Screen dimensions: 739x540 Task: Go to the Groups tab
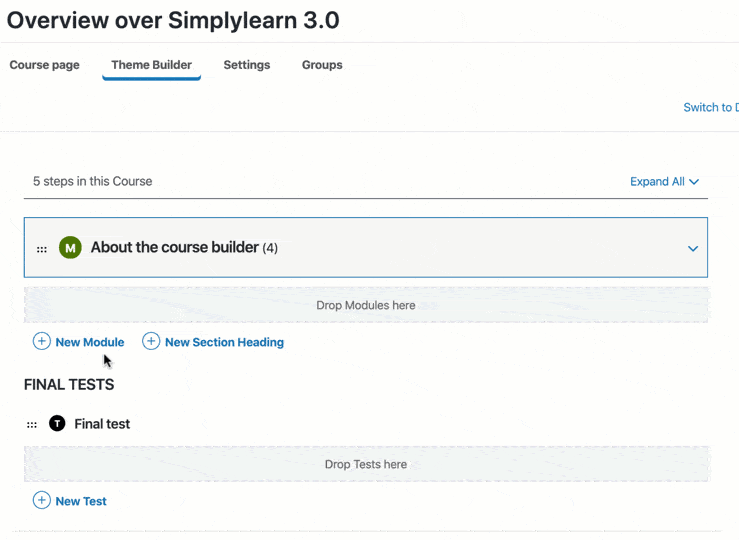(x=322, y=65)
